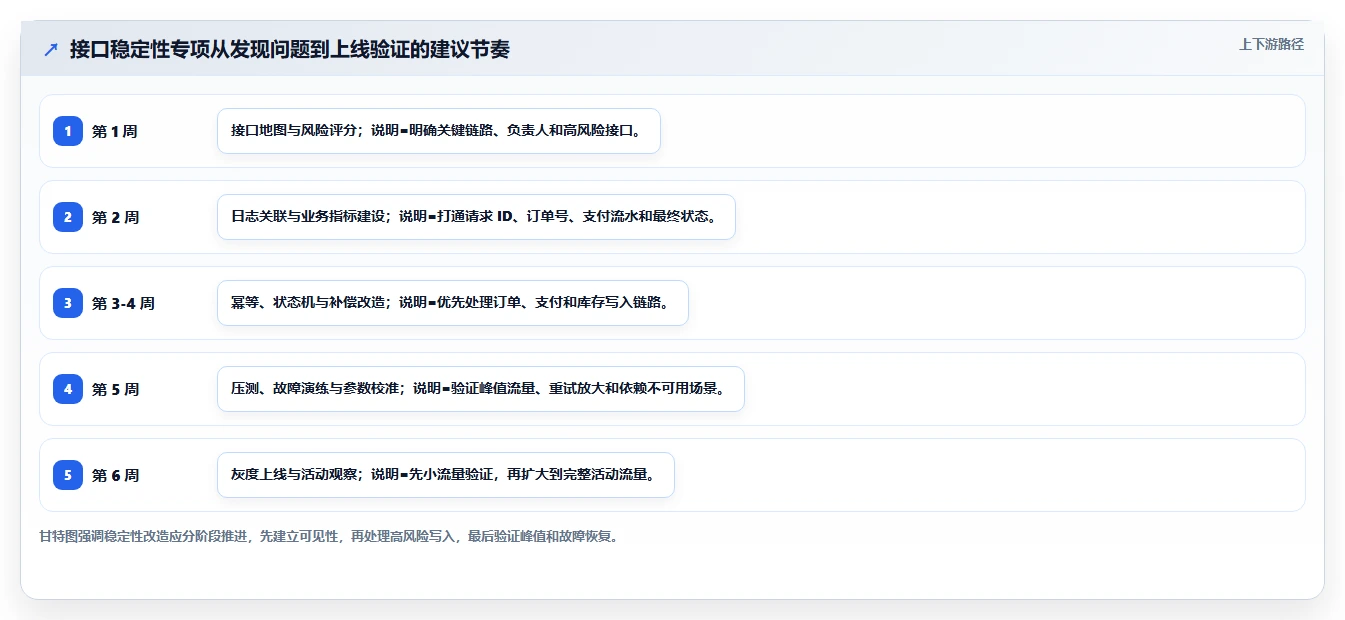Click the 第 5 周 label
Viewport: 1345px width, 620px height.
(115, 389)
